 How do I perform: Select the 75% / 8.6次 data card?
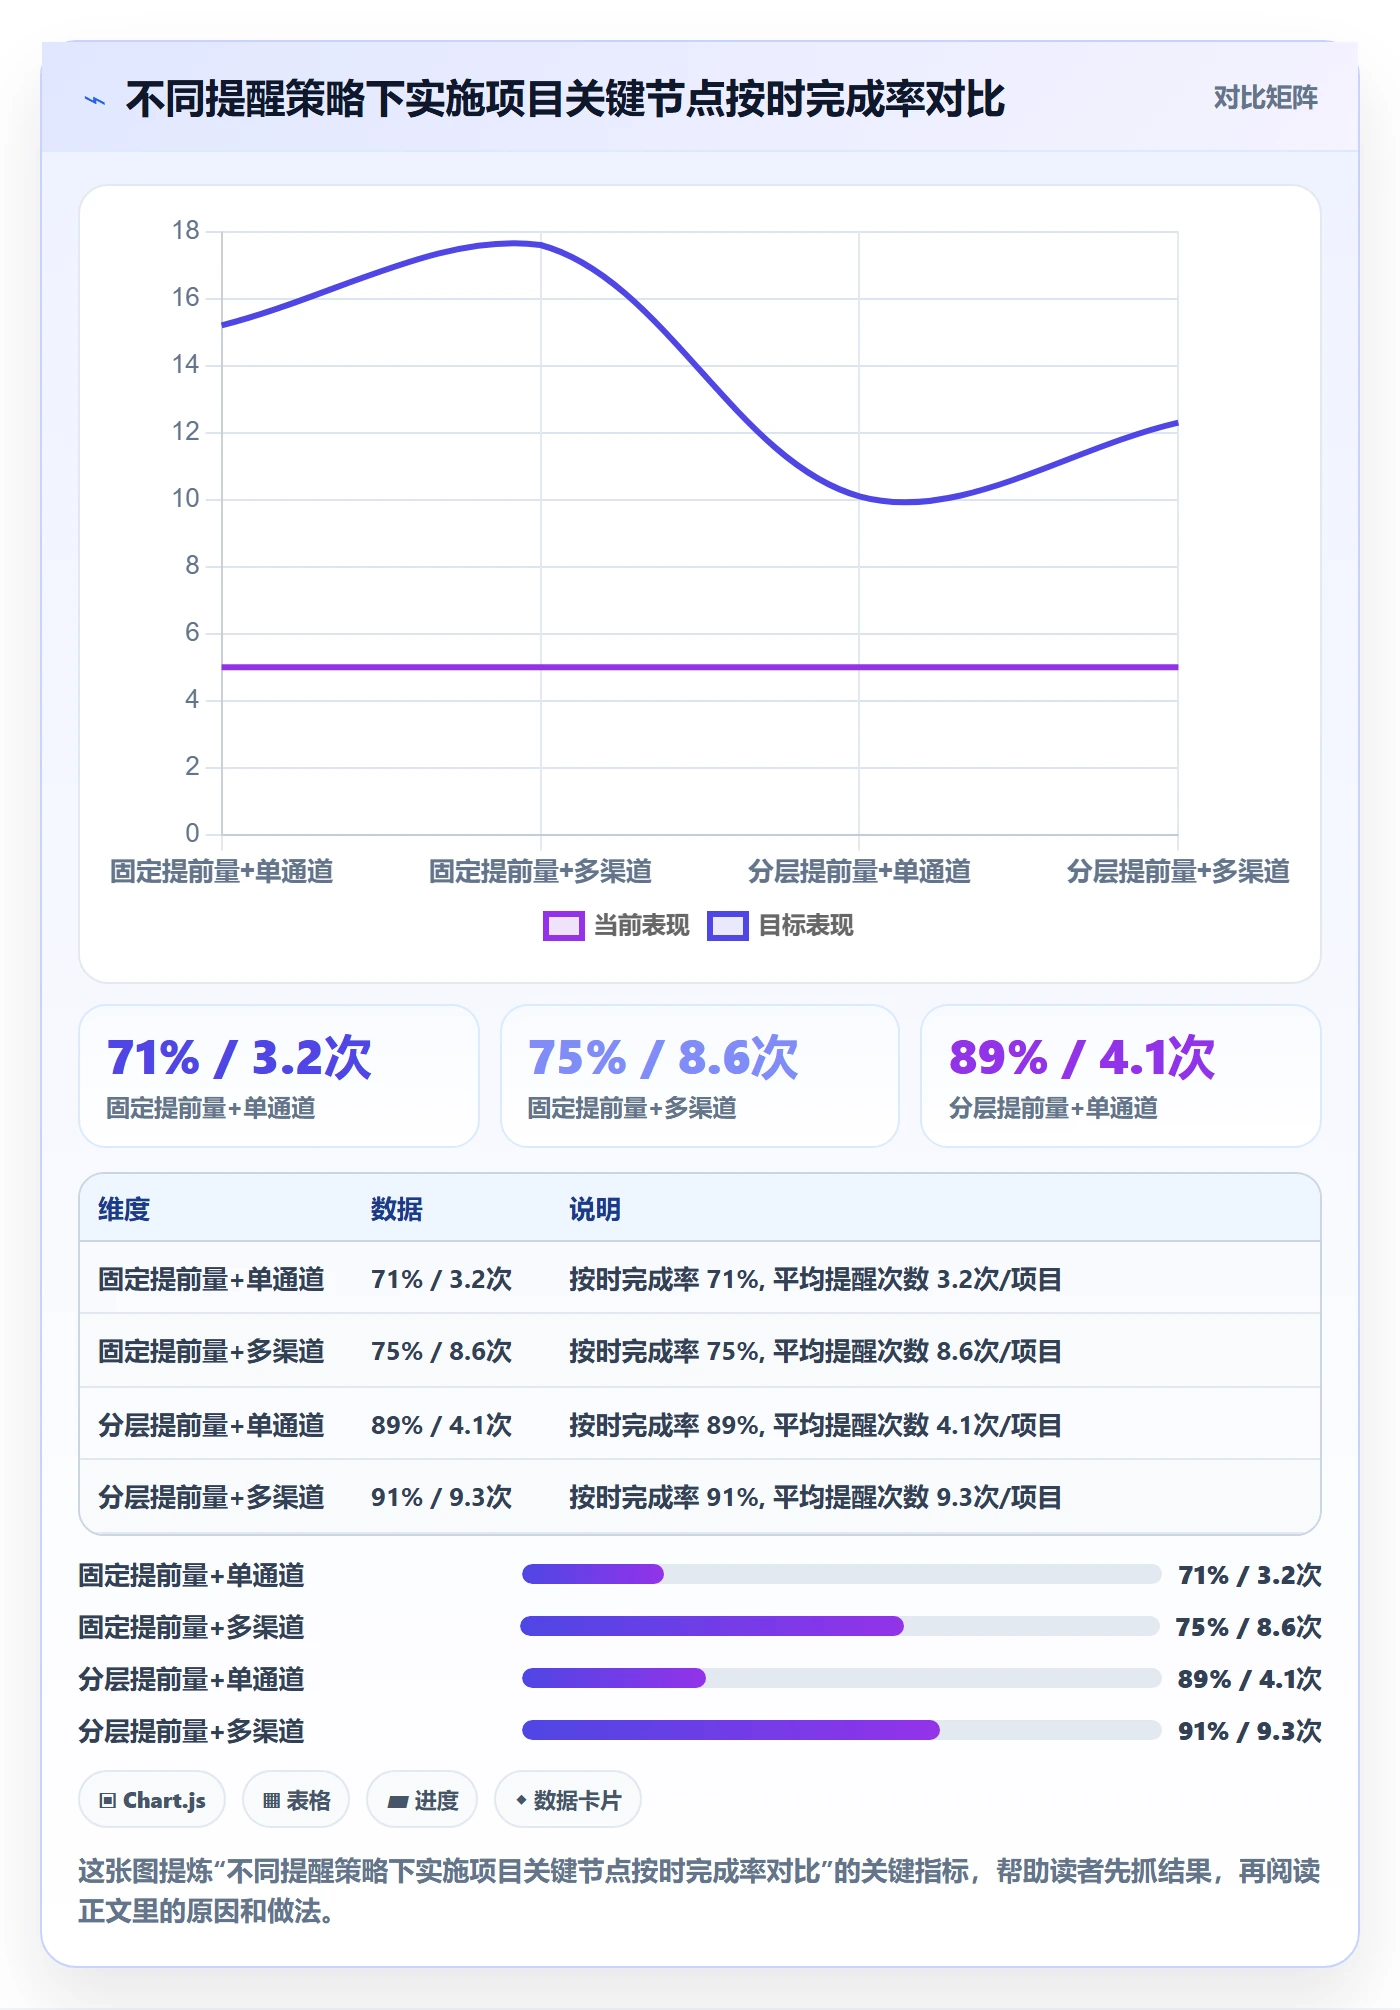click(x=700, y=1076)
